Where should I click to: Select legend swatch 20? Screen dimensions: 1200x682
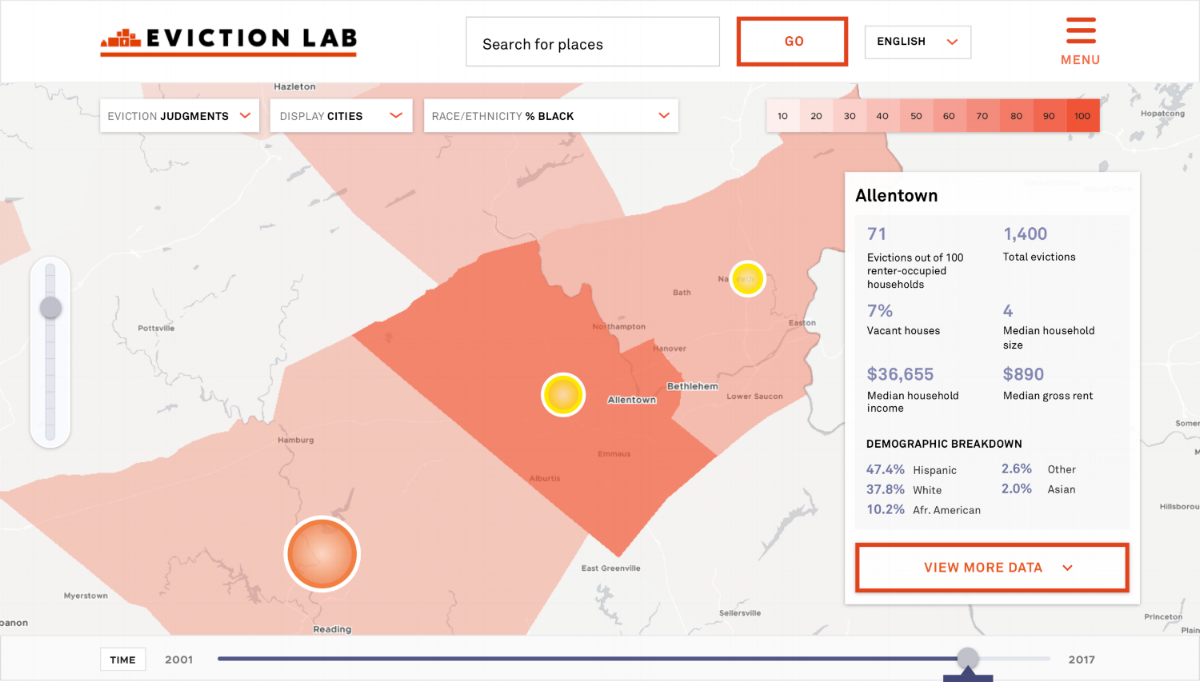click(816, 116)
